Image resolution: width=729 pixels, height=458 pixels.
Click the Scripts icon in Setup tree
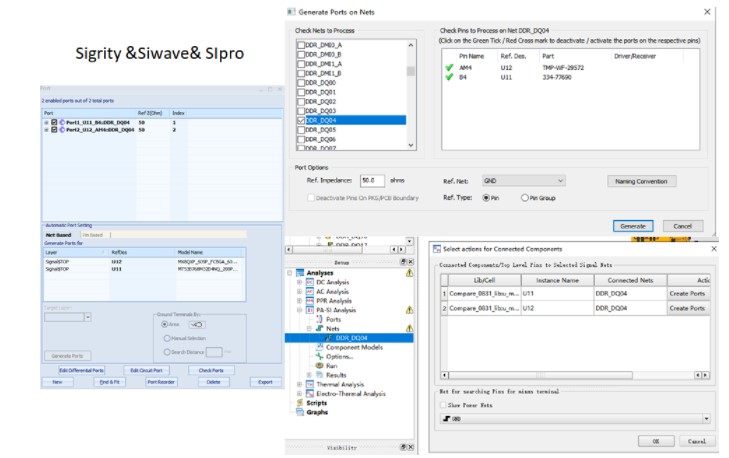(x=300, y=403)
